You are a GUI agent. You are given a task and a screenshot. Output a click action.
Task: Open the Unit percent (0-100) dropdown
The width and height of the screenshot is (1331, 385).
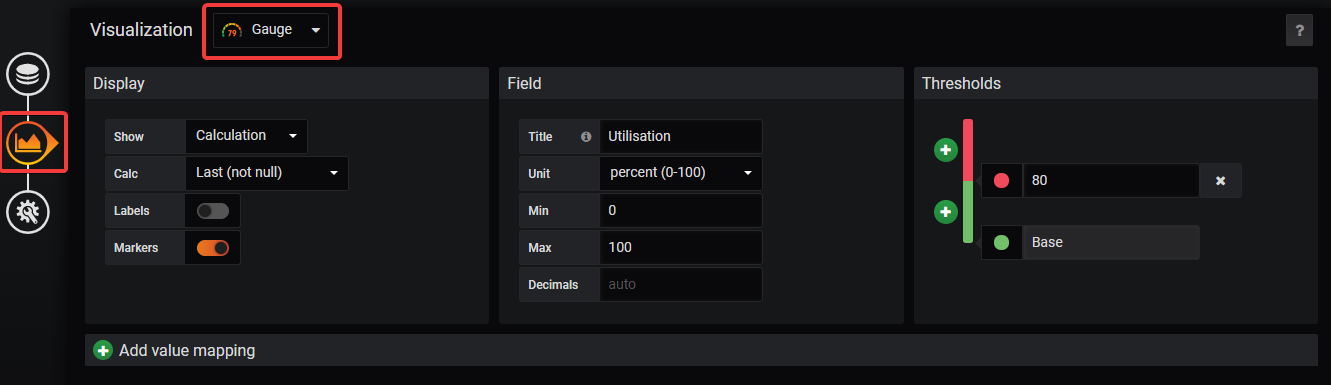680,173
